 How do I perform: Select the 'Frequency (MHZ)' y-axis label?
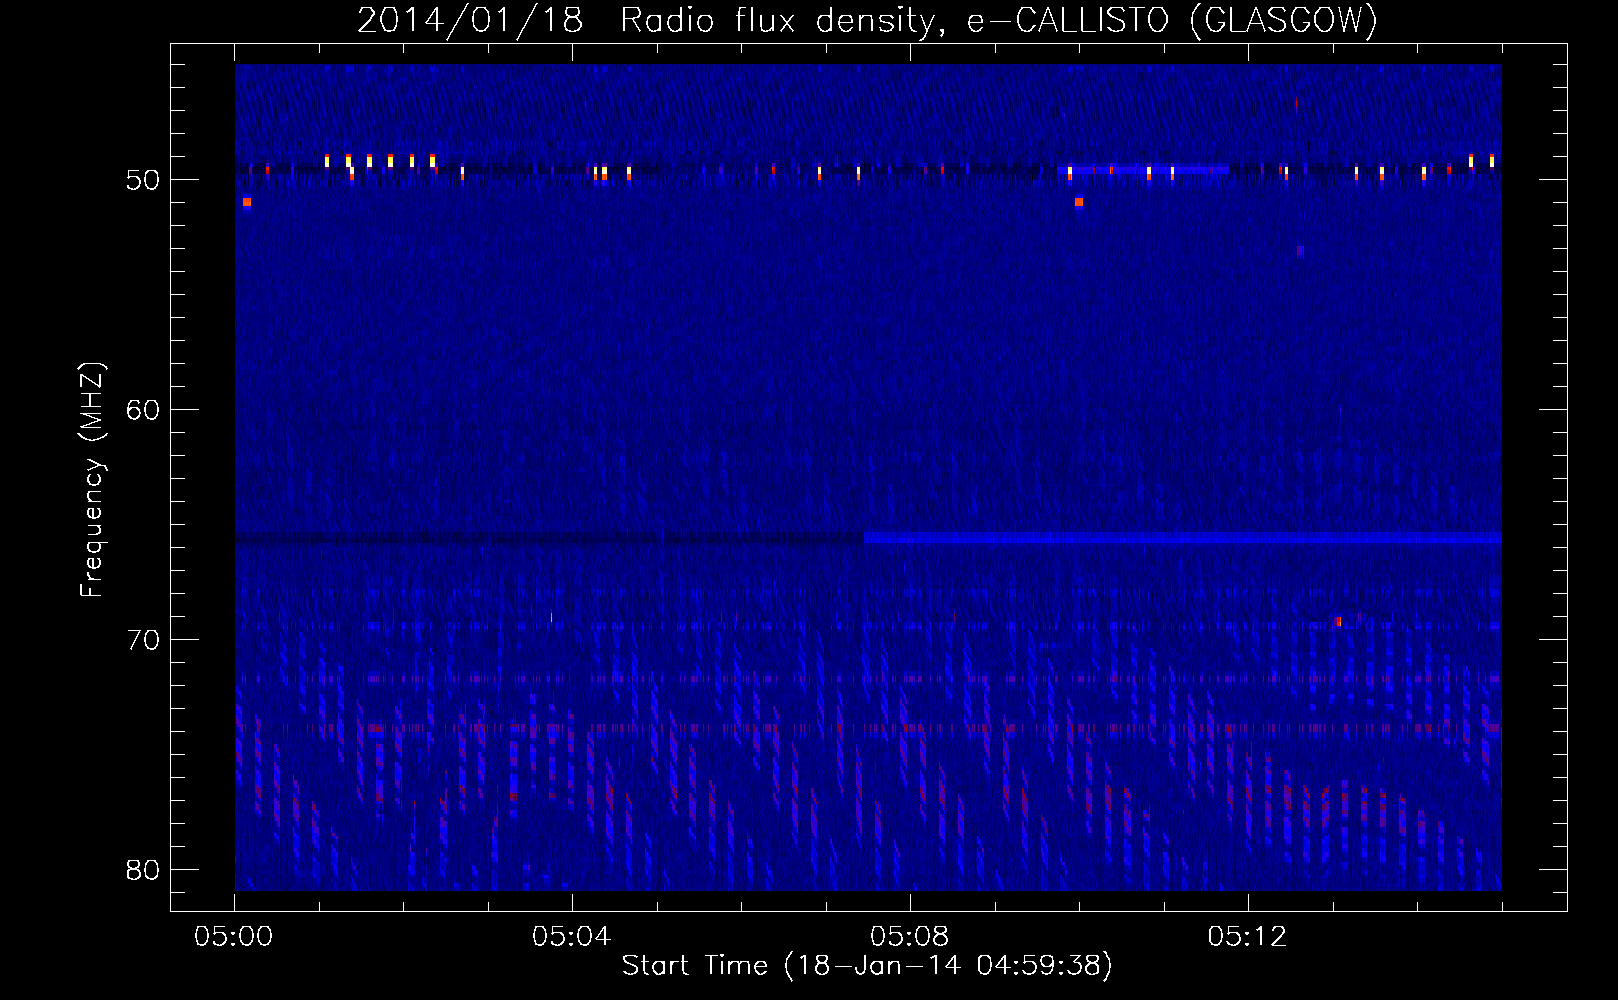[x=92, y=480]
